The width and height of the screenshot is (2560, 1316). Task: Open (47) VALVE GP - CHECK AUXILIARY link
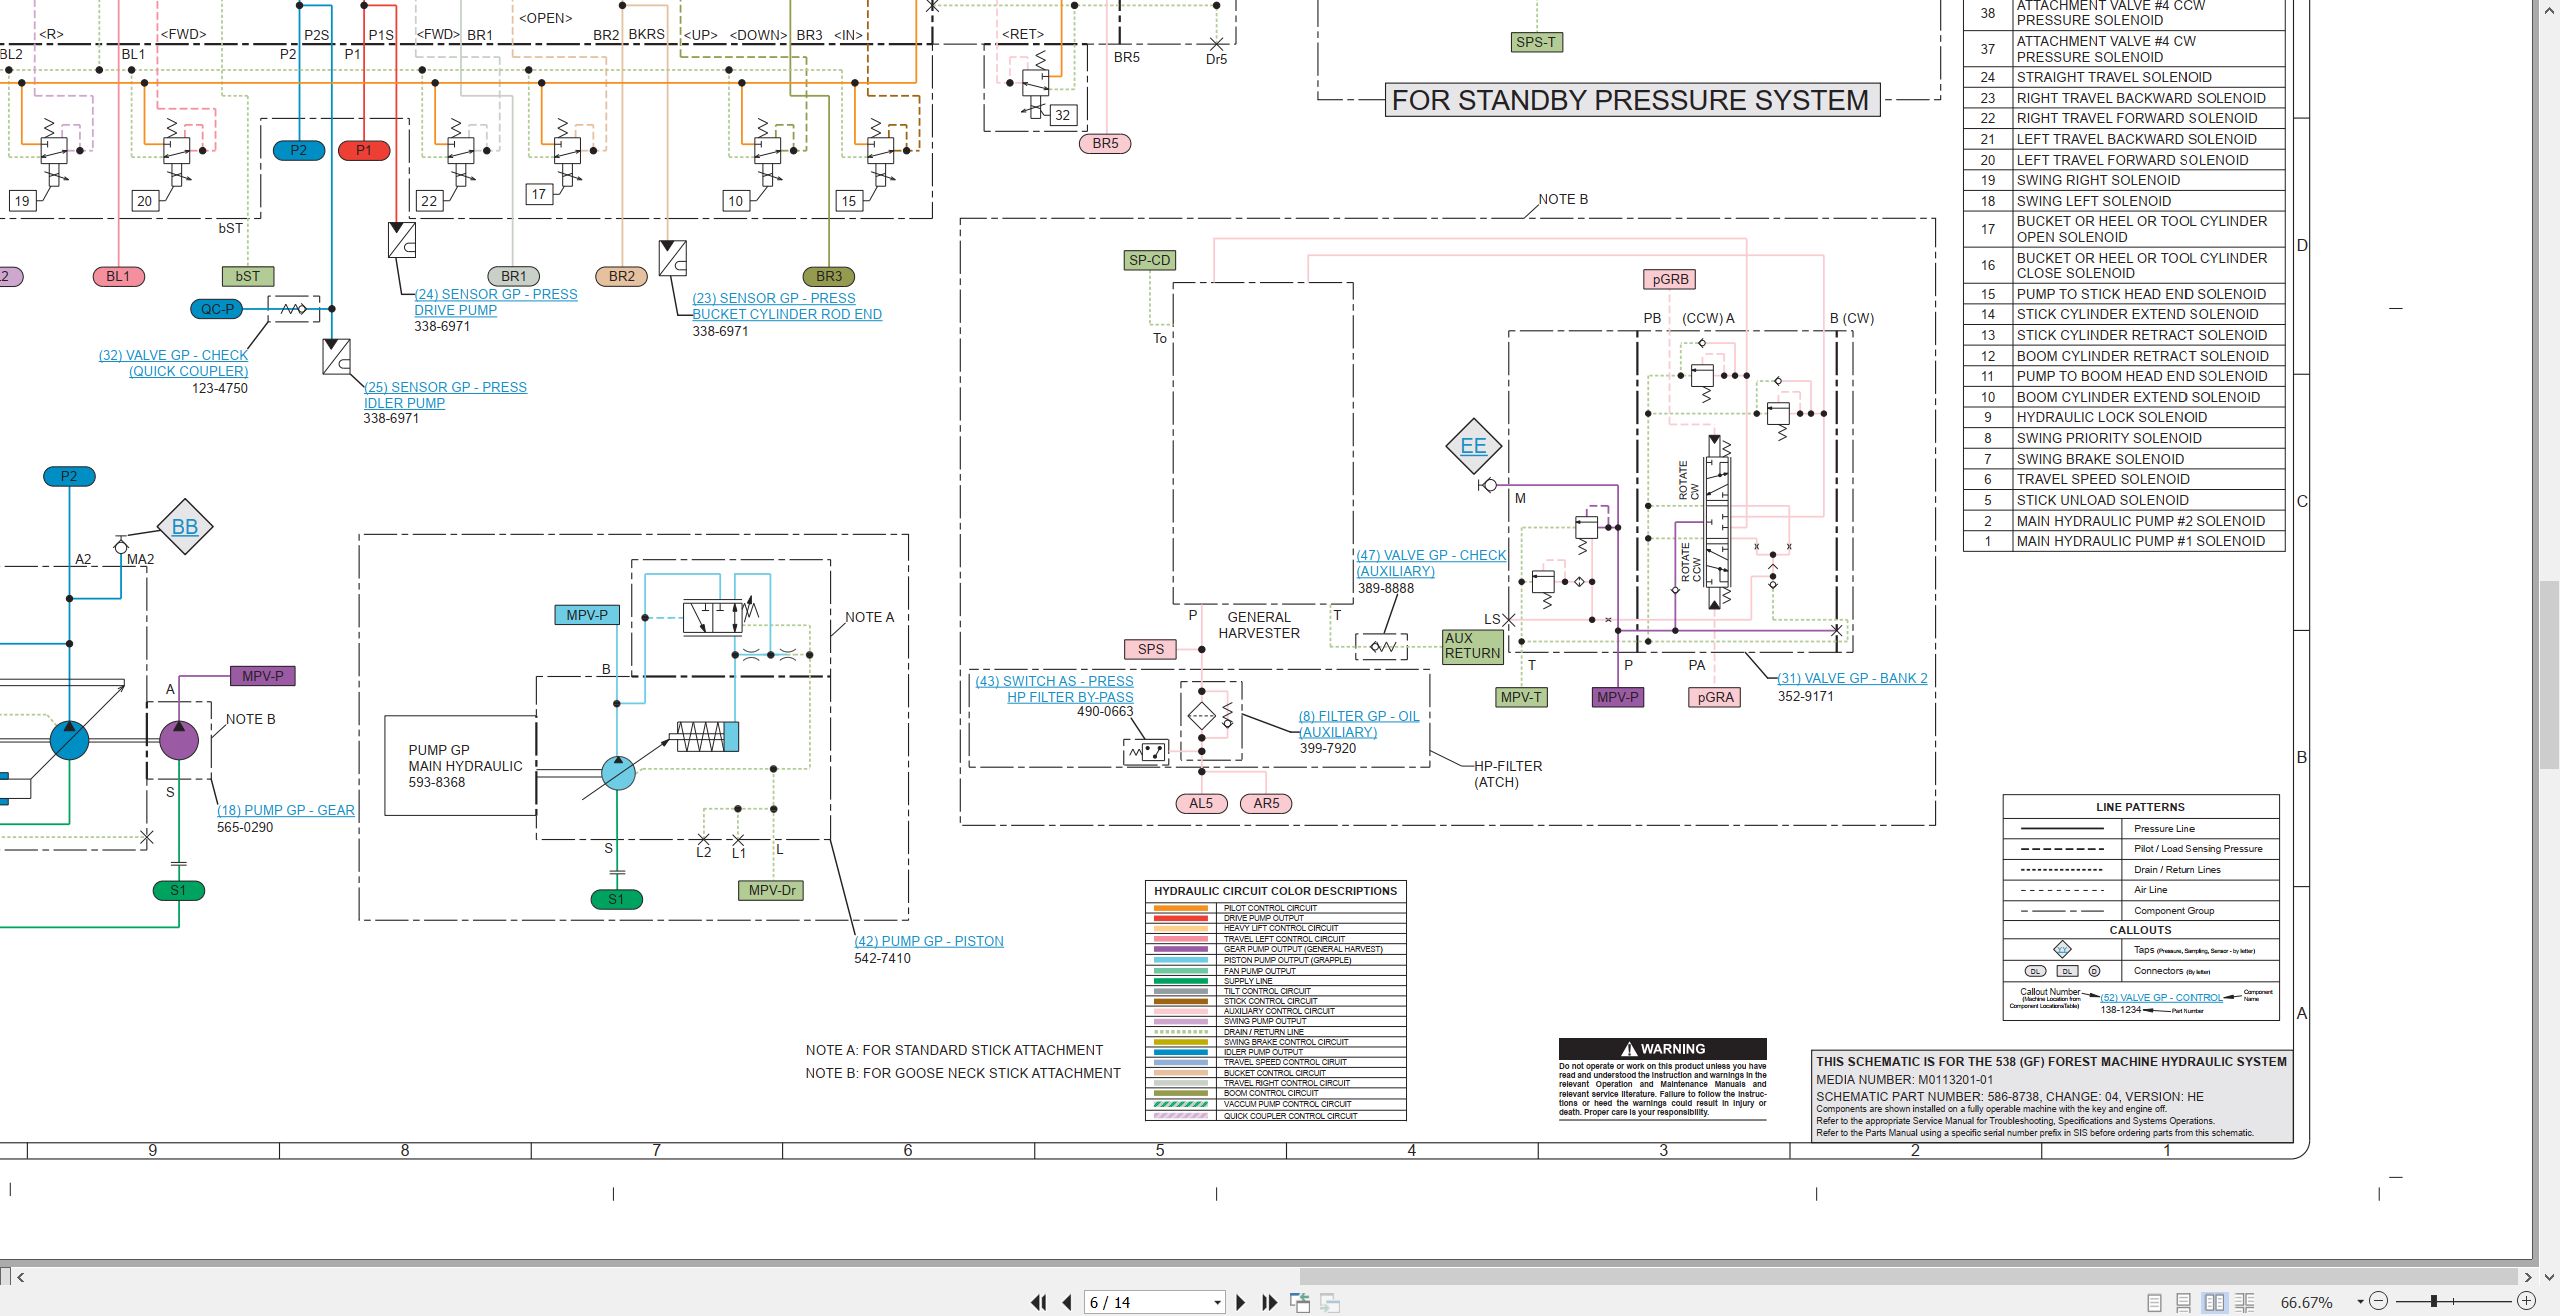(x=1431, y=563)
